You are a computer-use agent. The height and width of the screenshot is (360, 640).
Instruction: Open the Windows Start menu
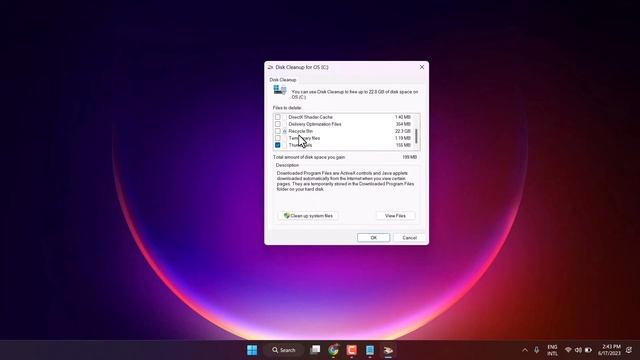(x=252, y=350)
